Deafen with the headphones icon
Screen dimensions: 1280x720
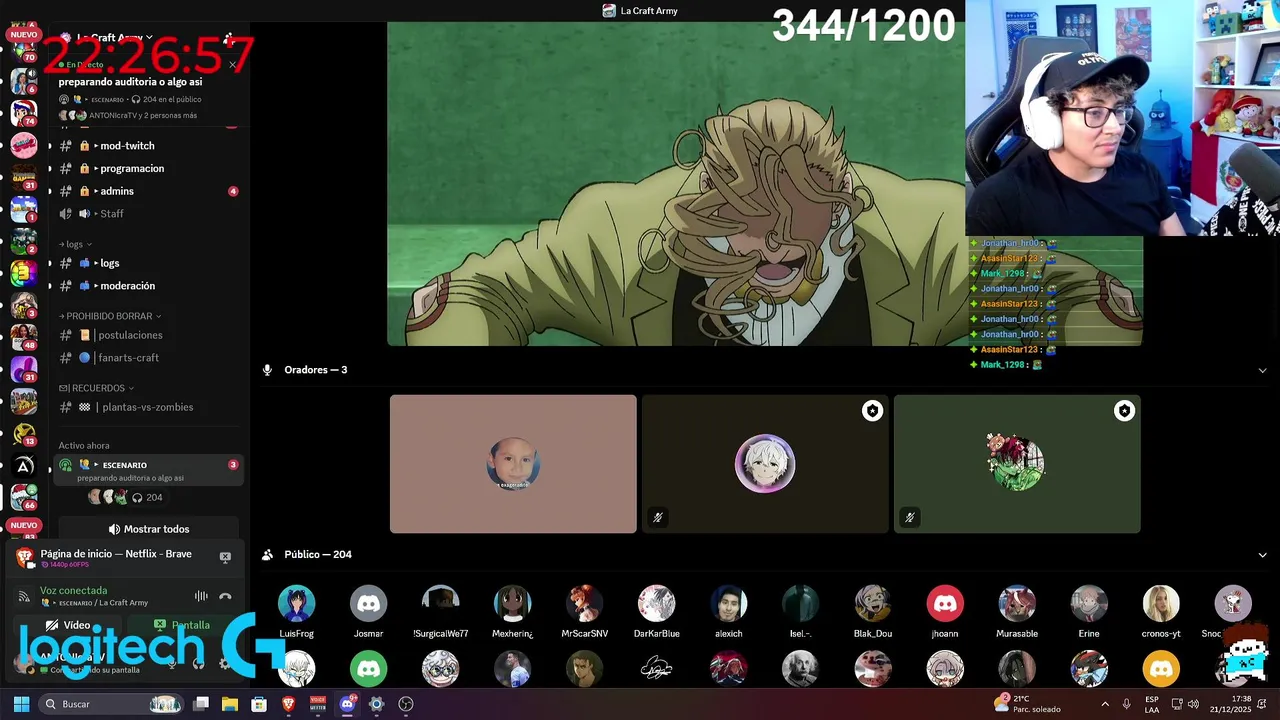click(x=198, y=663)
